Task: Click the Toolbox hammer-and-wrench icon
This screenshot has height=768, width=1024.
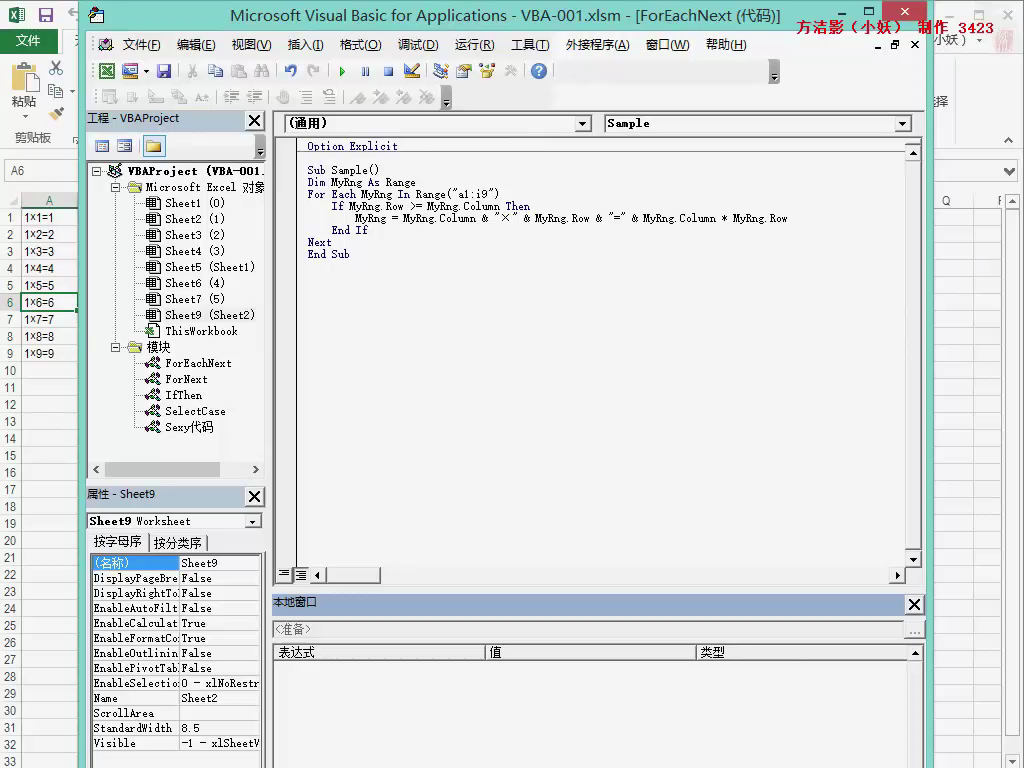Action: (511, 71)
